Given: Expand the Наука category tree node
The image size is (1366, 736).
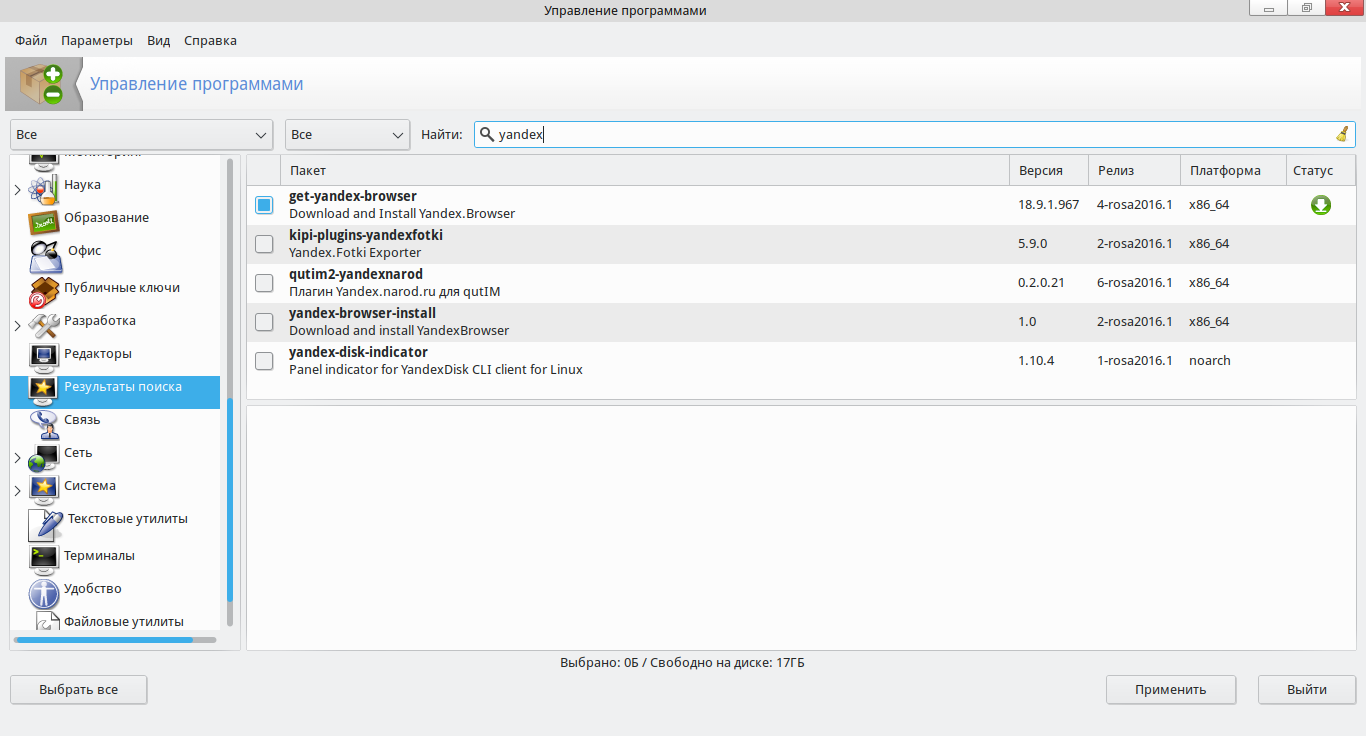Looking at the screenshot, I should point(18,189).
